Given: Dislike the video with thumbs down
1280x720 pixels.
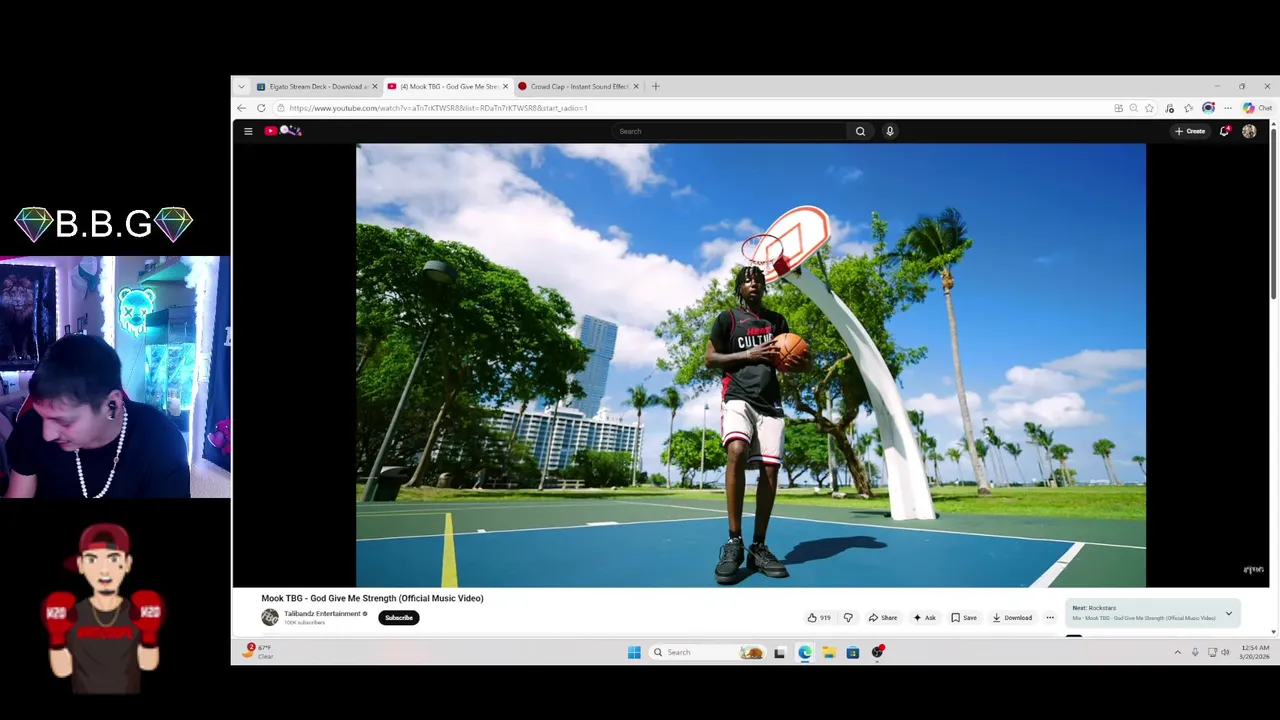Looking at the screenshot, I should [848, 618].
